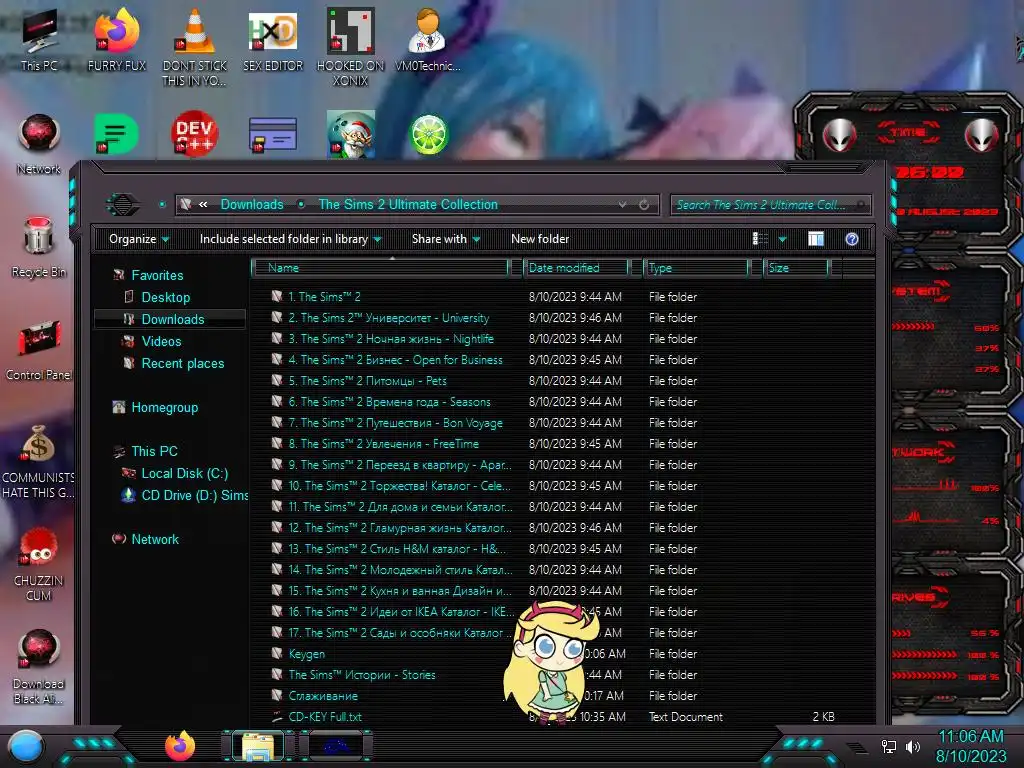The image size is (1024, 768).
Task: Launch Firefox from the taskbar
Action: point(180,746)
